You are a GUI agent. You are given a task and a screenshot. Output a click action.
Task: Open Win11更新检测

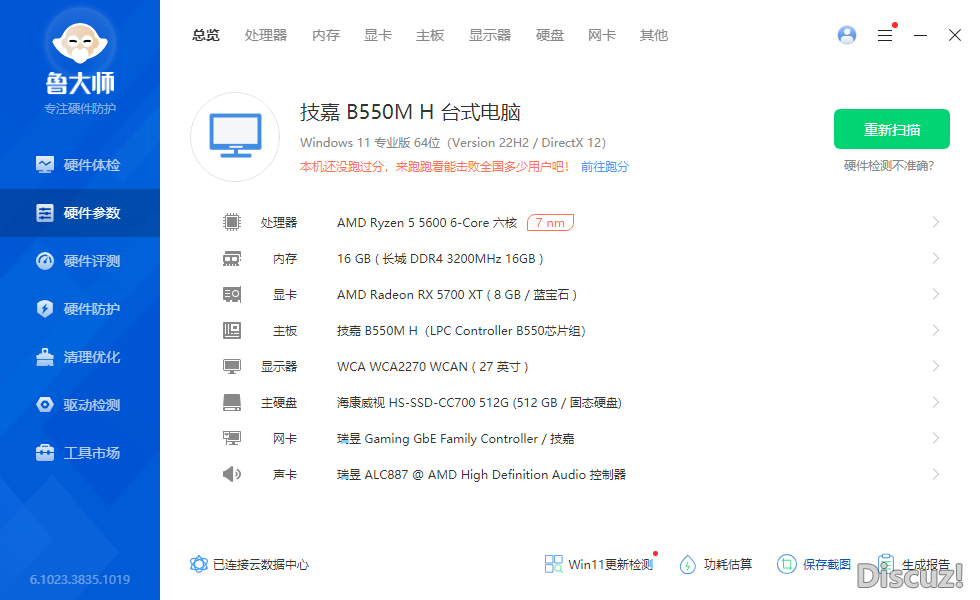tap(599, 564)
